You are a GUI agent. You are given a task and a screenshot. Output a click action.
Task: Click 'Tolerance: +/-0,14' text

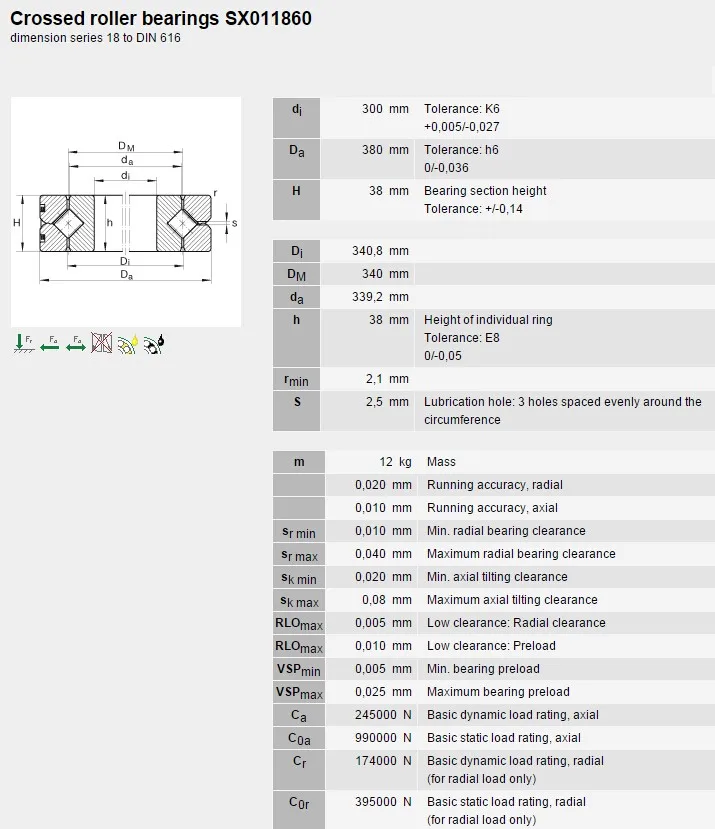(x=473, y=209)
